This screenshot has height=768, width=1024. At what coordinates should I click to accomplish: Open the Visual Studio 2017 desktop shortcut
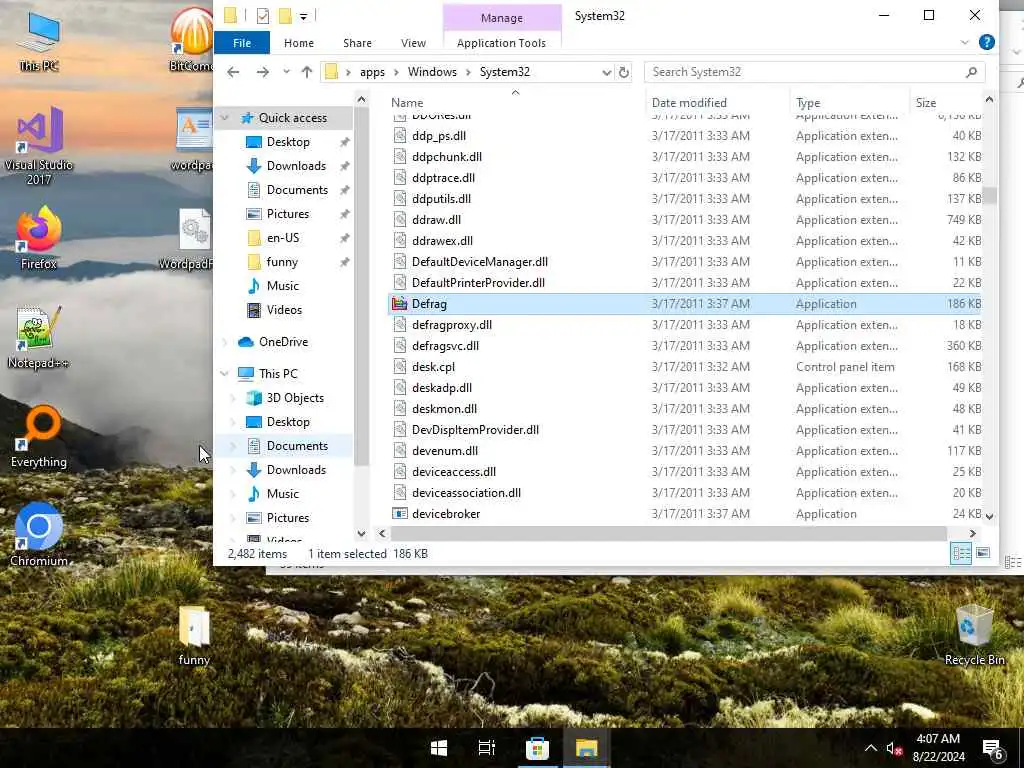point(39,145)
